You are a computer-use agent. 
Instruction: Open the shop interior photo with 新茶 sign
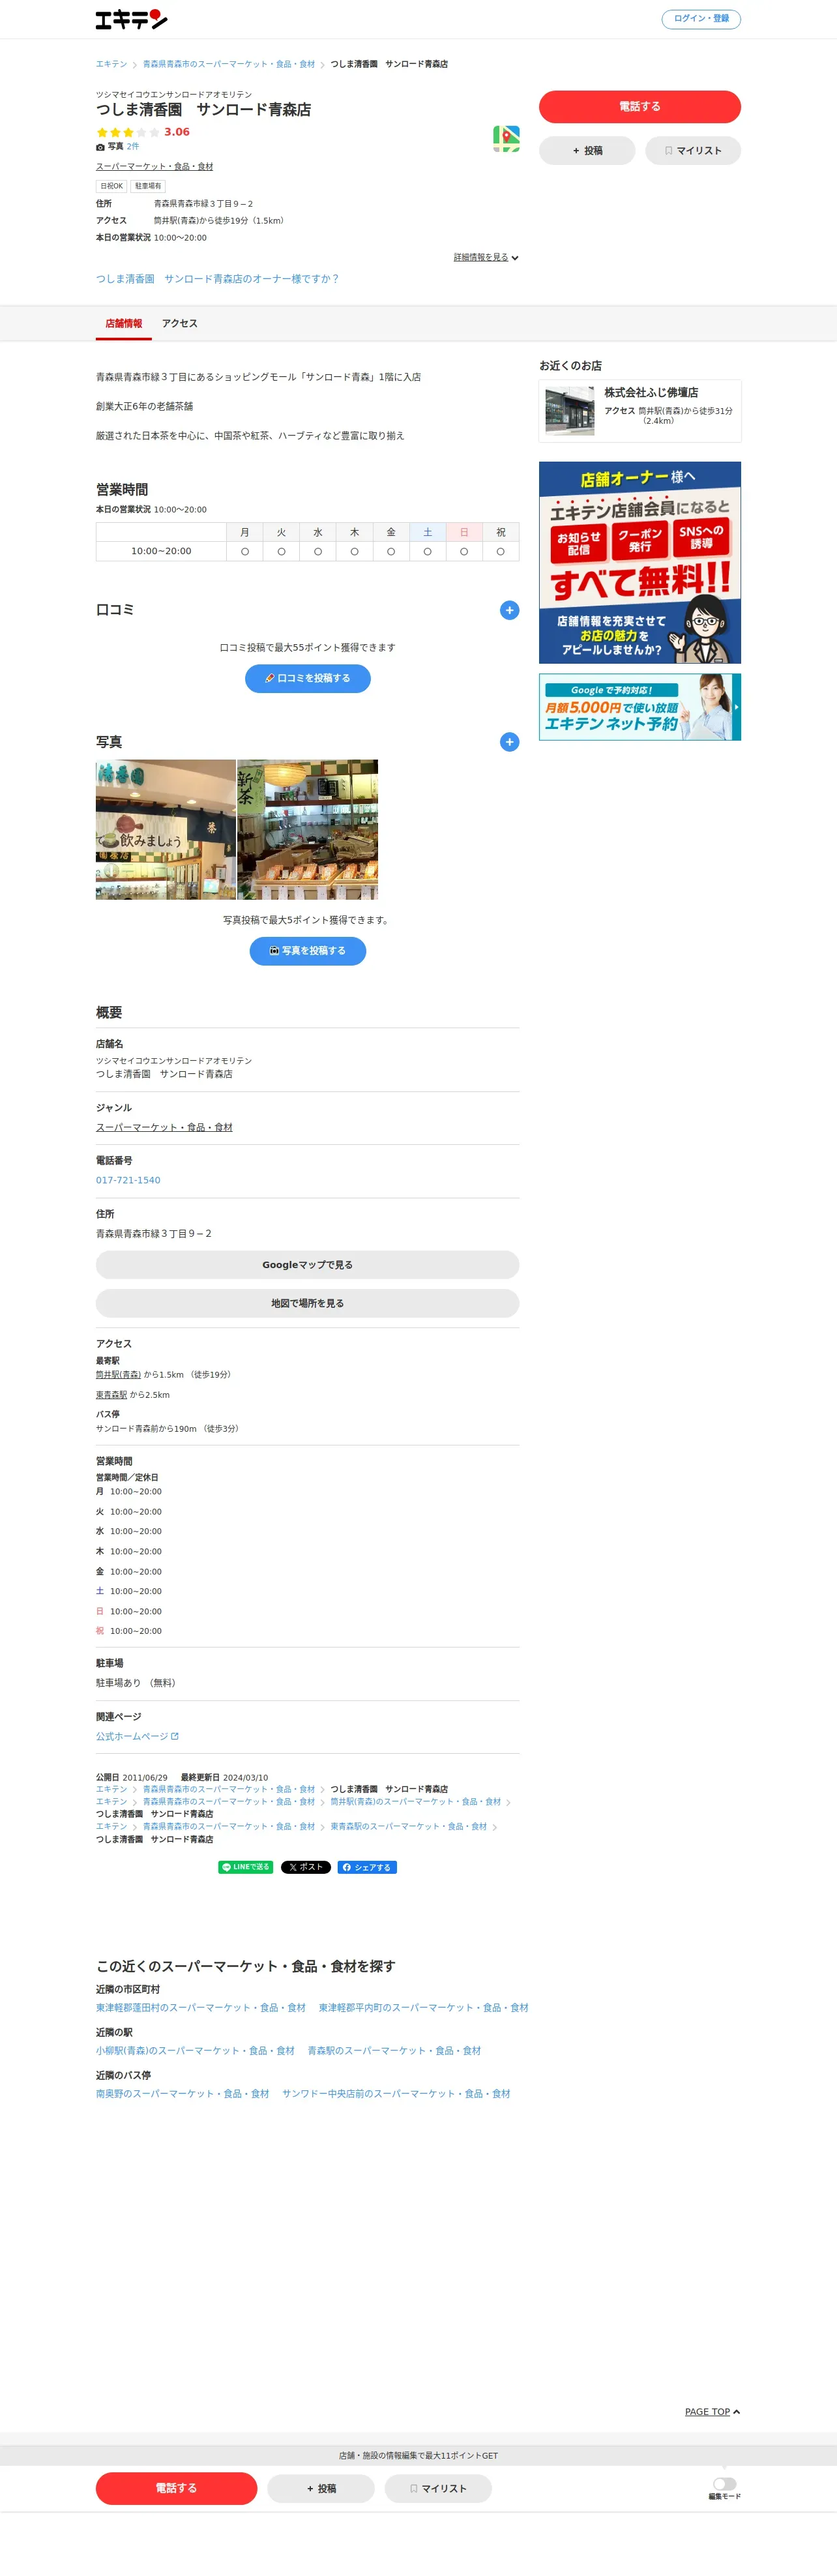308,829
